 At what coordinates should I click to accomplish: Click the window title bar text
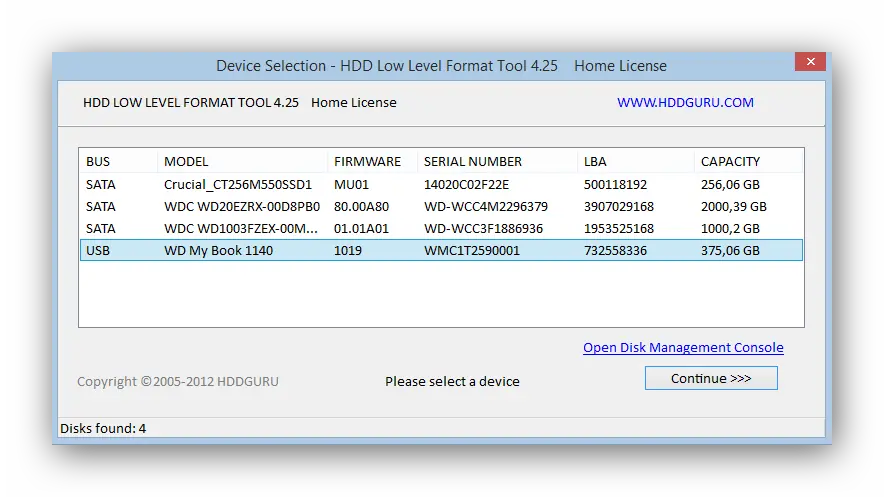pyautogui.click(x=441, y=66)
